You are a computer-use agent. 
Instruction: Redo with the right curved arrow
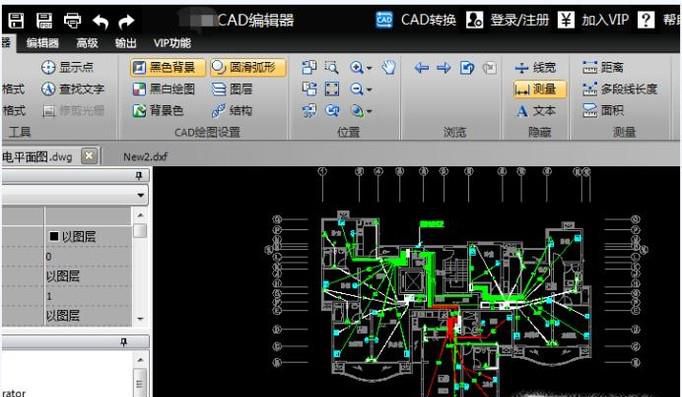(126, 21)
